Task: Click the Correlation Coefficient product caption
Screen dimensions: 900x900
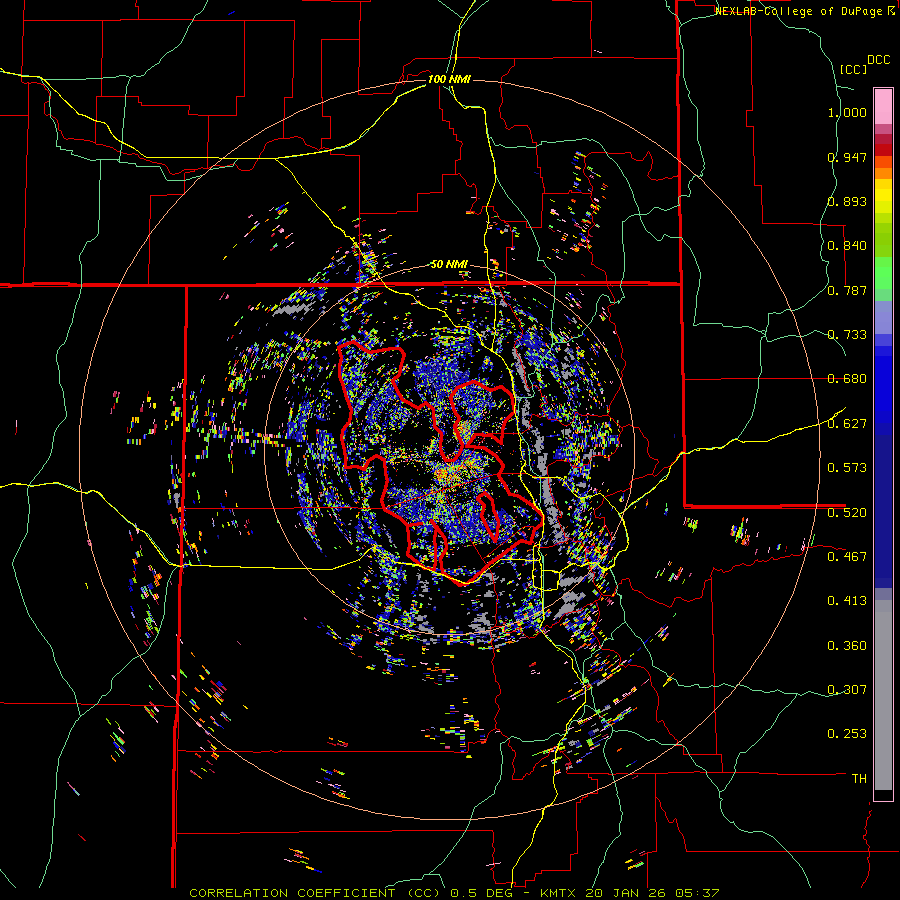Action: pos(454,893)
